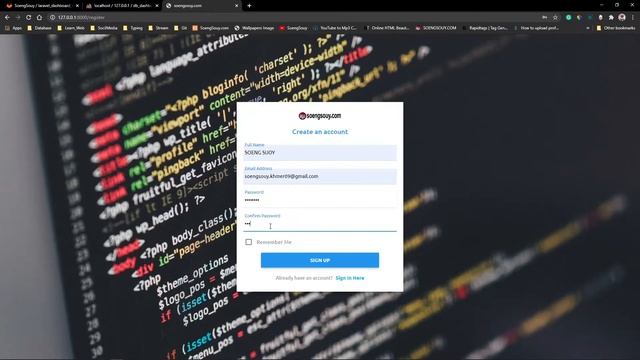Follow the Sign in Here link
Screen dimensions: 640x360
coord(350,278)
